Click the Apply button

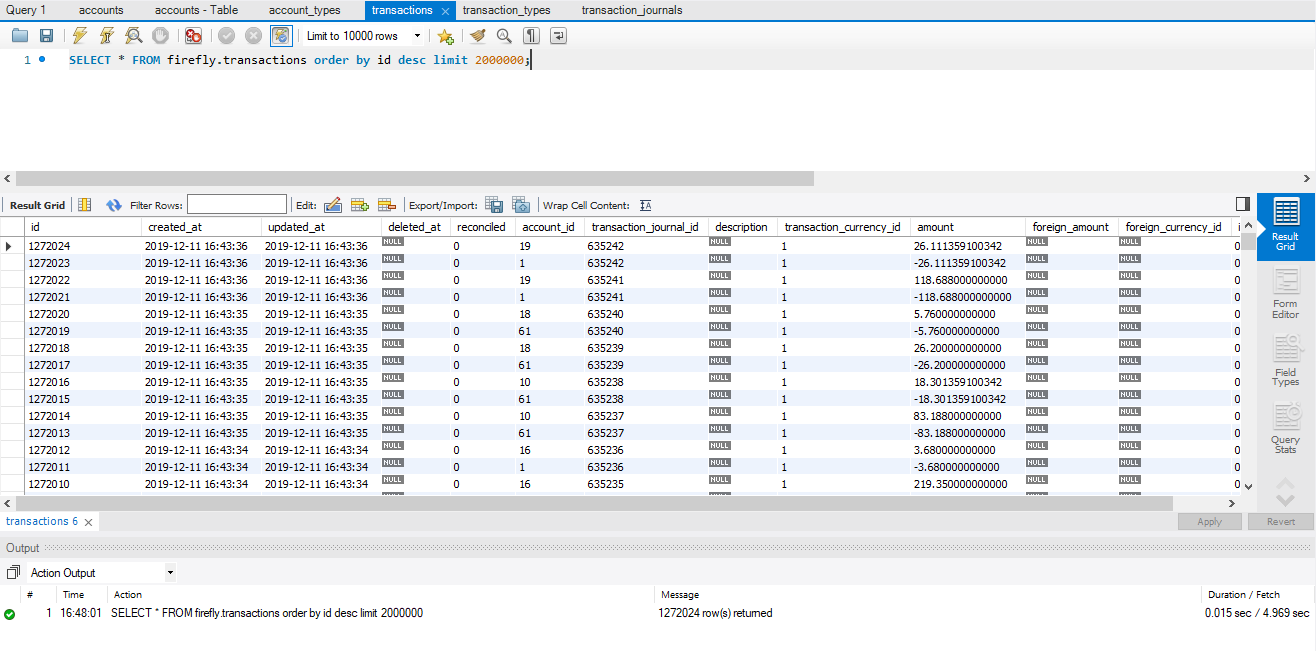1209,521
